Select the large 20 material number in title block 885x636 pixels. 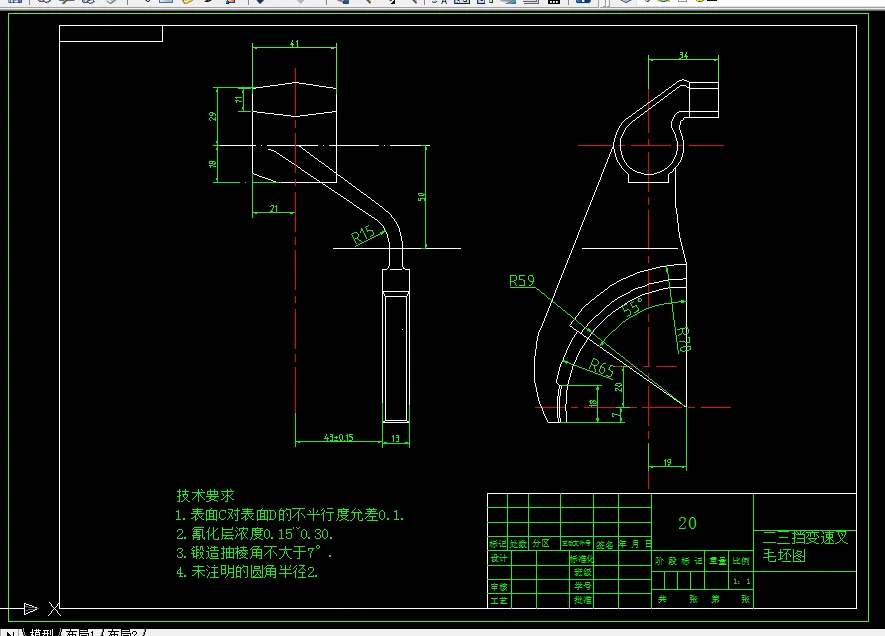(687, 523)
